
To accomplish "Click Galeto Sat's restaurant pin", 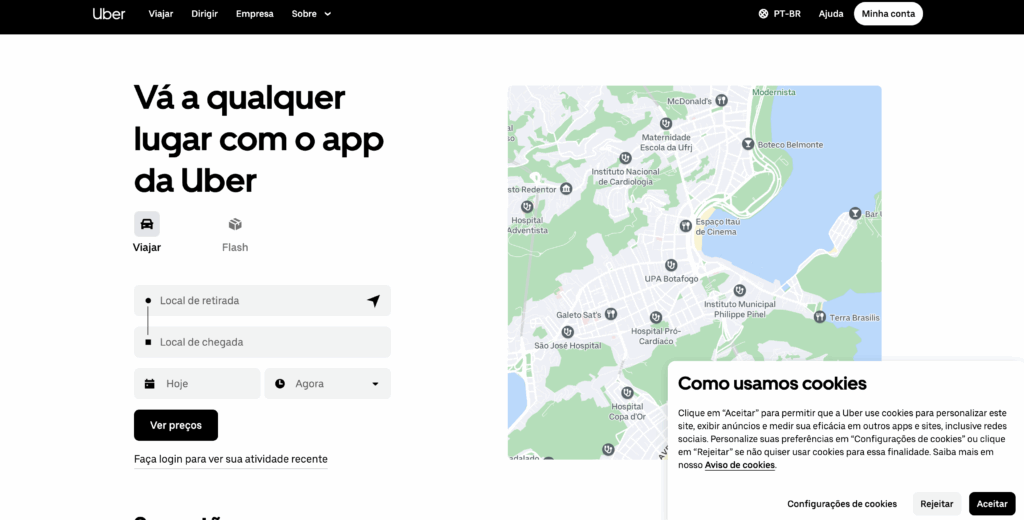I will (x=611, y=314).
